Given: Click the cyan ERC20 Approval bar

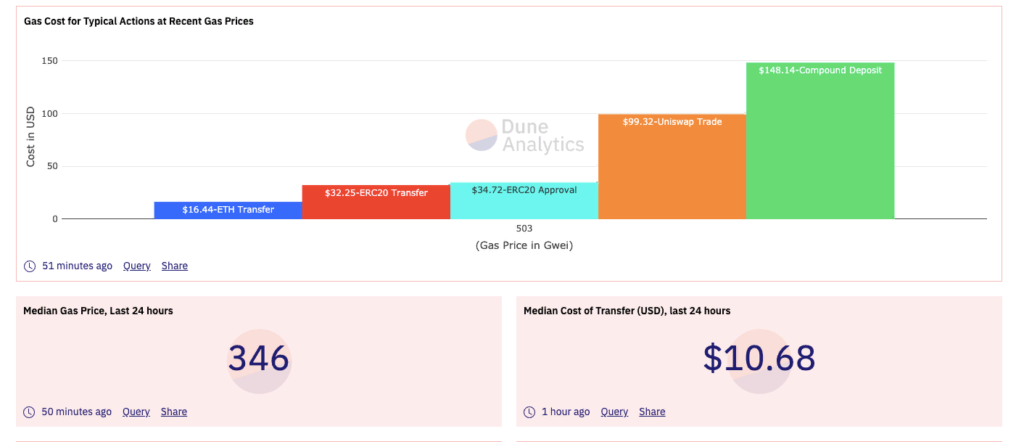Looking at the screenshot, I should (524, 200).
